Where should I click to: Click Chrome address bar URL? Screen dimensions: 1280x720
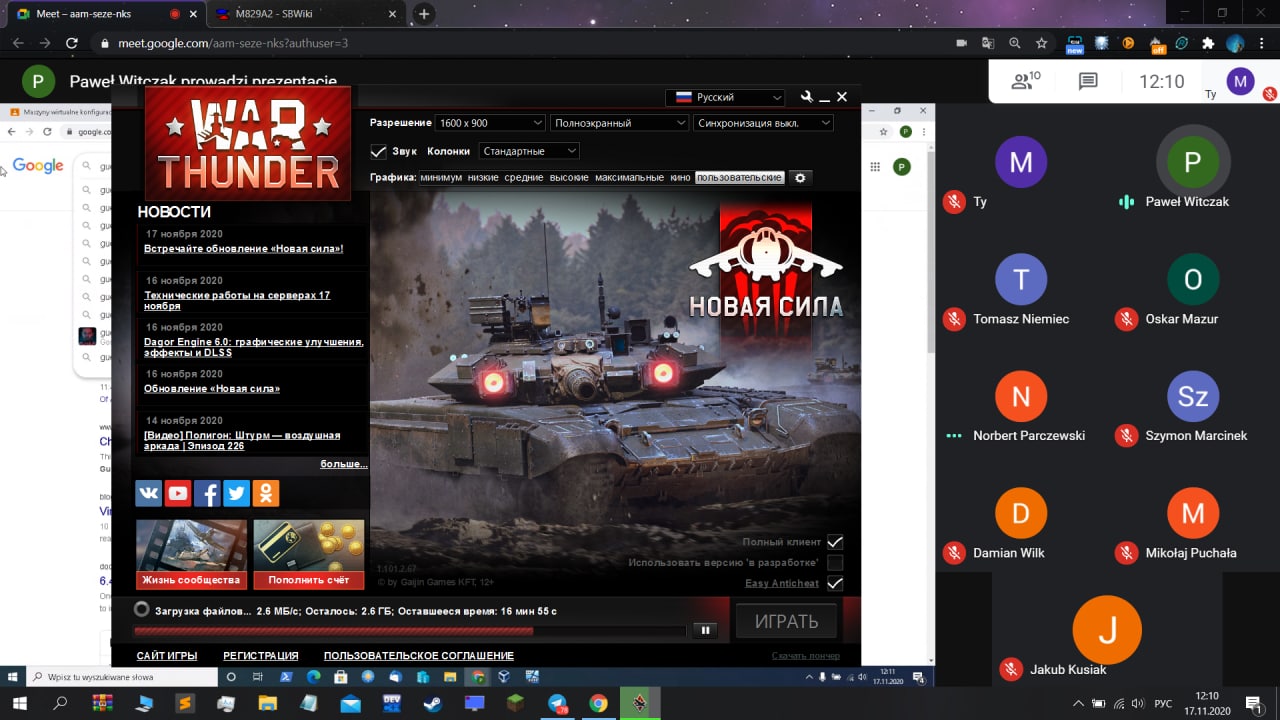(233, 44)
